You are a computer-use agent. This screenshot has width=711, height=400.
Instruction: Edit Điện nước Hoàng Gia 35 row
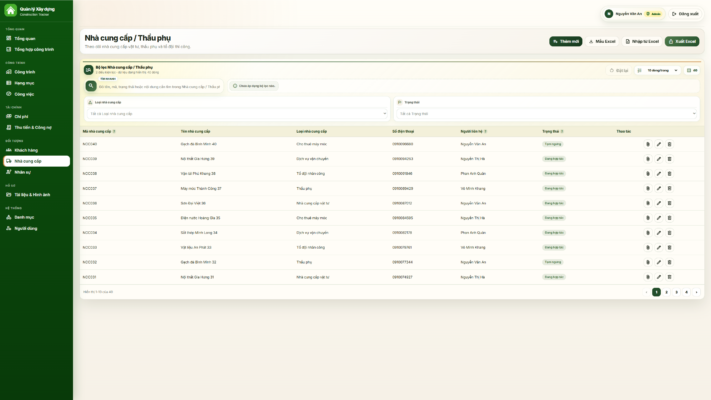click(x=659, y=218)
